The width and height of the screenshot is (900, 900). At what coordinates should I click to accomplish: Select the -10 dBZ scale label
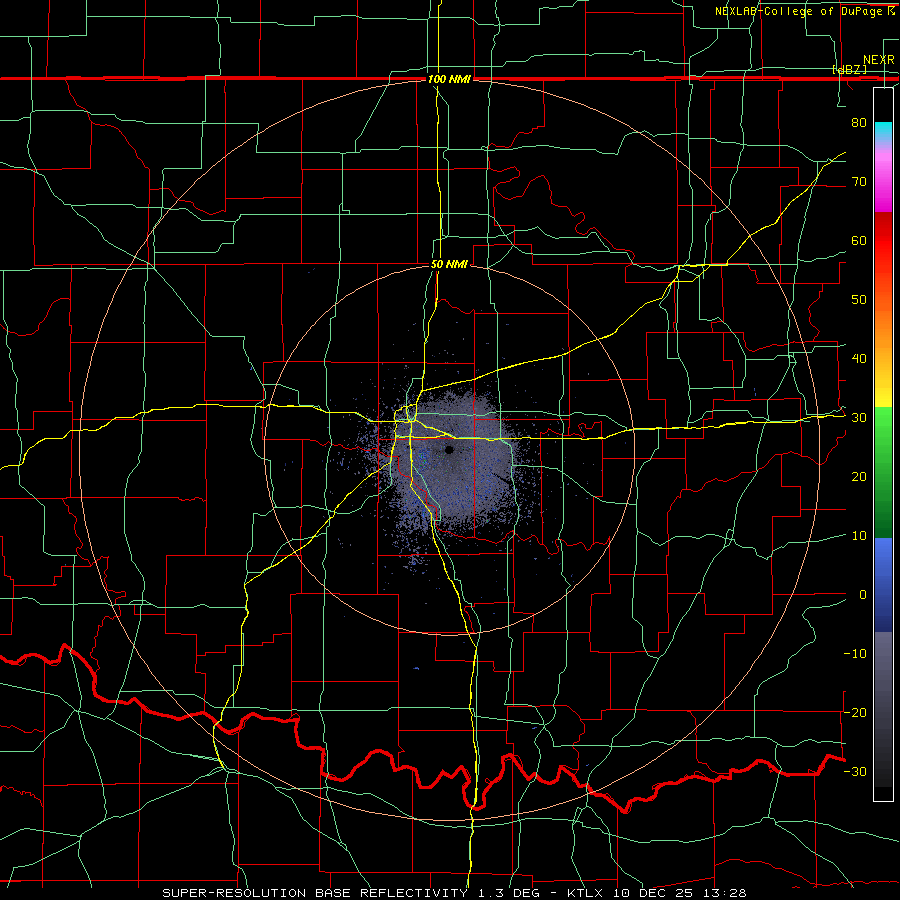coord(855,654)
